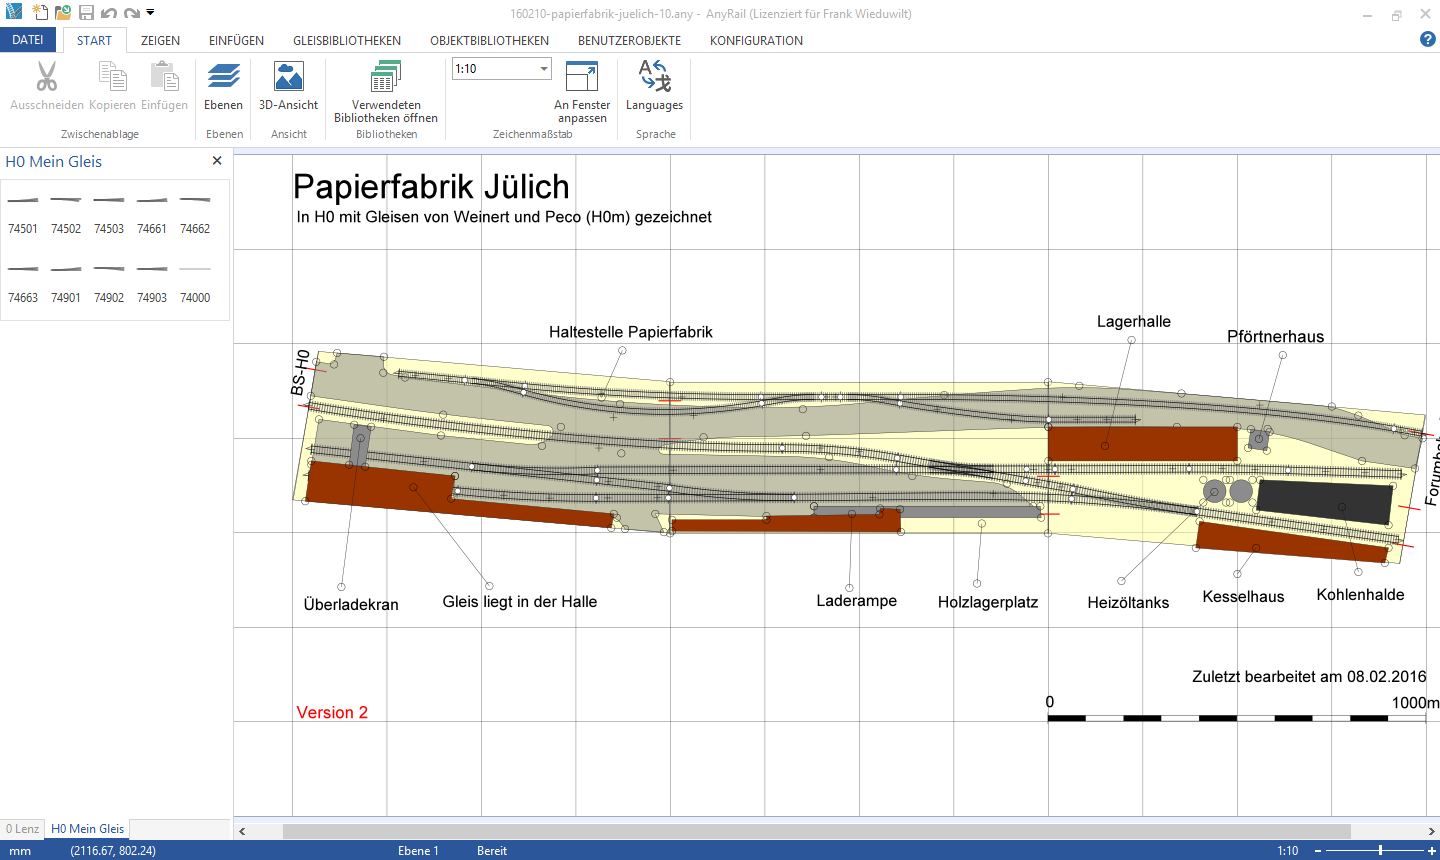Open the help question mark icon
Viewport: 1440px width, 860px height.
(1427, 40)
